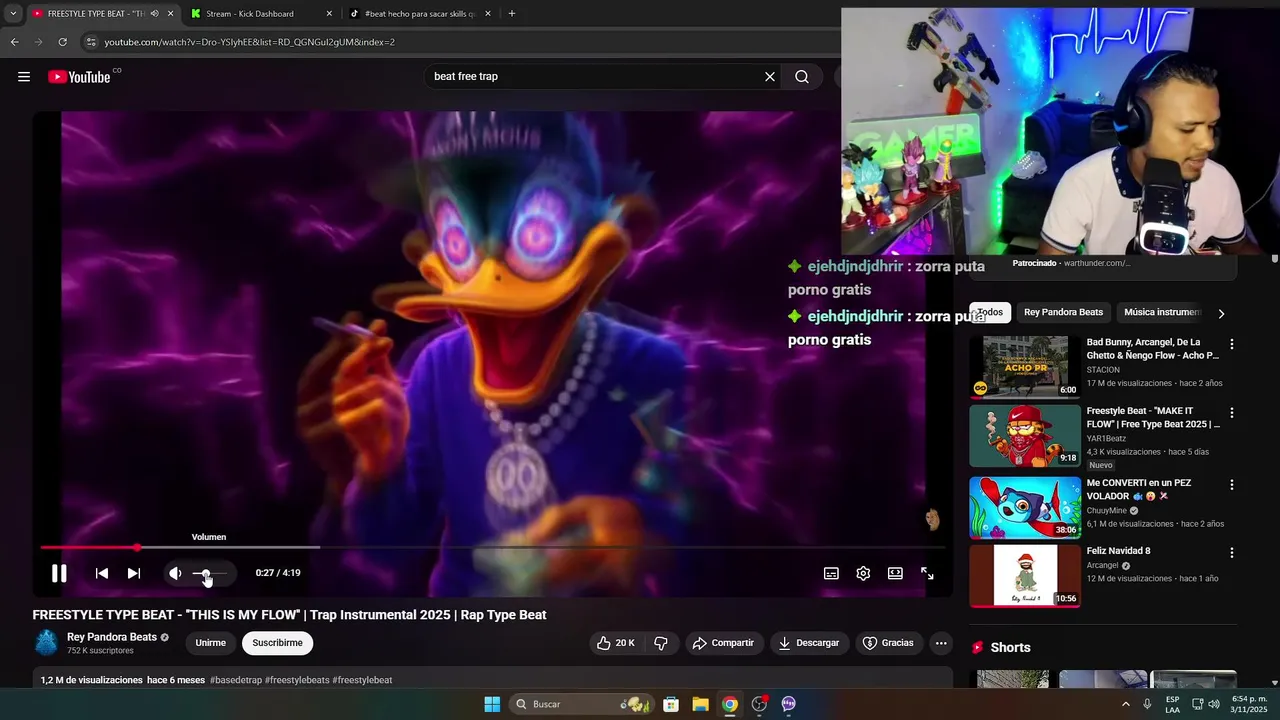Download the video with Descargar
Screen dimensions: 1280x720
pyautogui.click(x=809, y=643)
